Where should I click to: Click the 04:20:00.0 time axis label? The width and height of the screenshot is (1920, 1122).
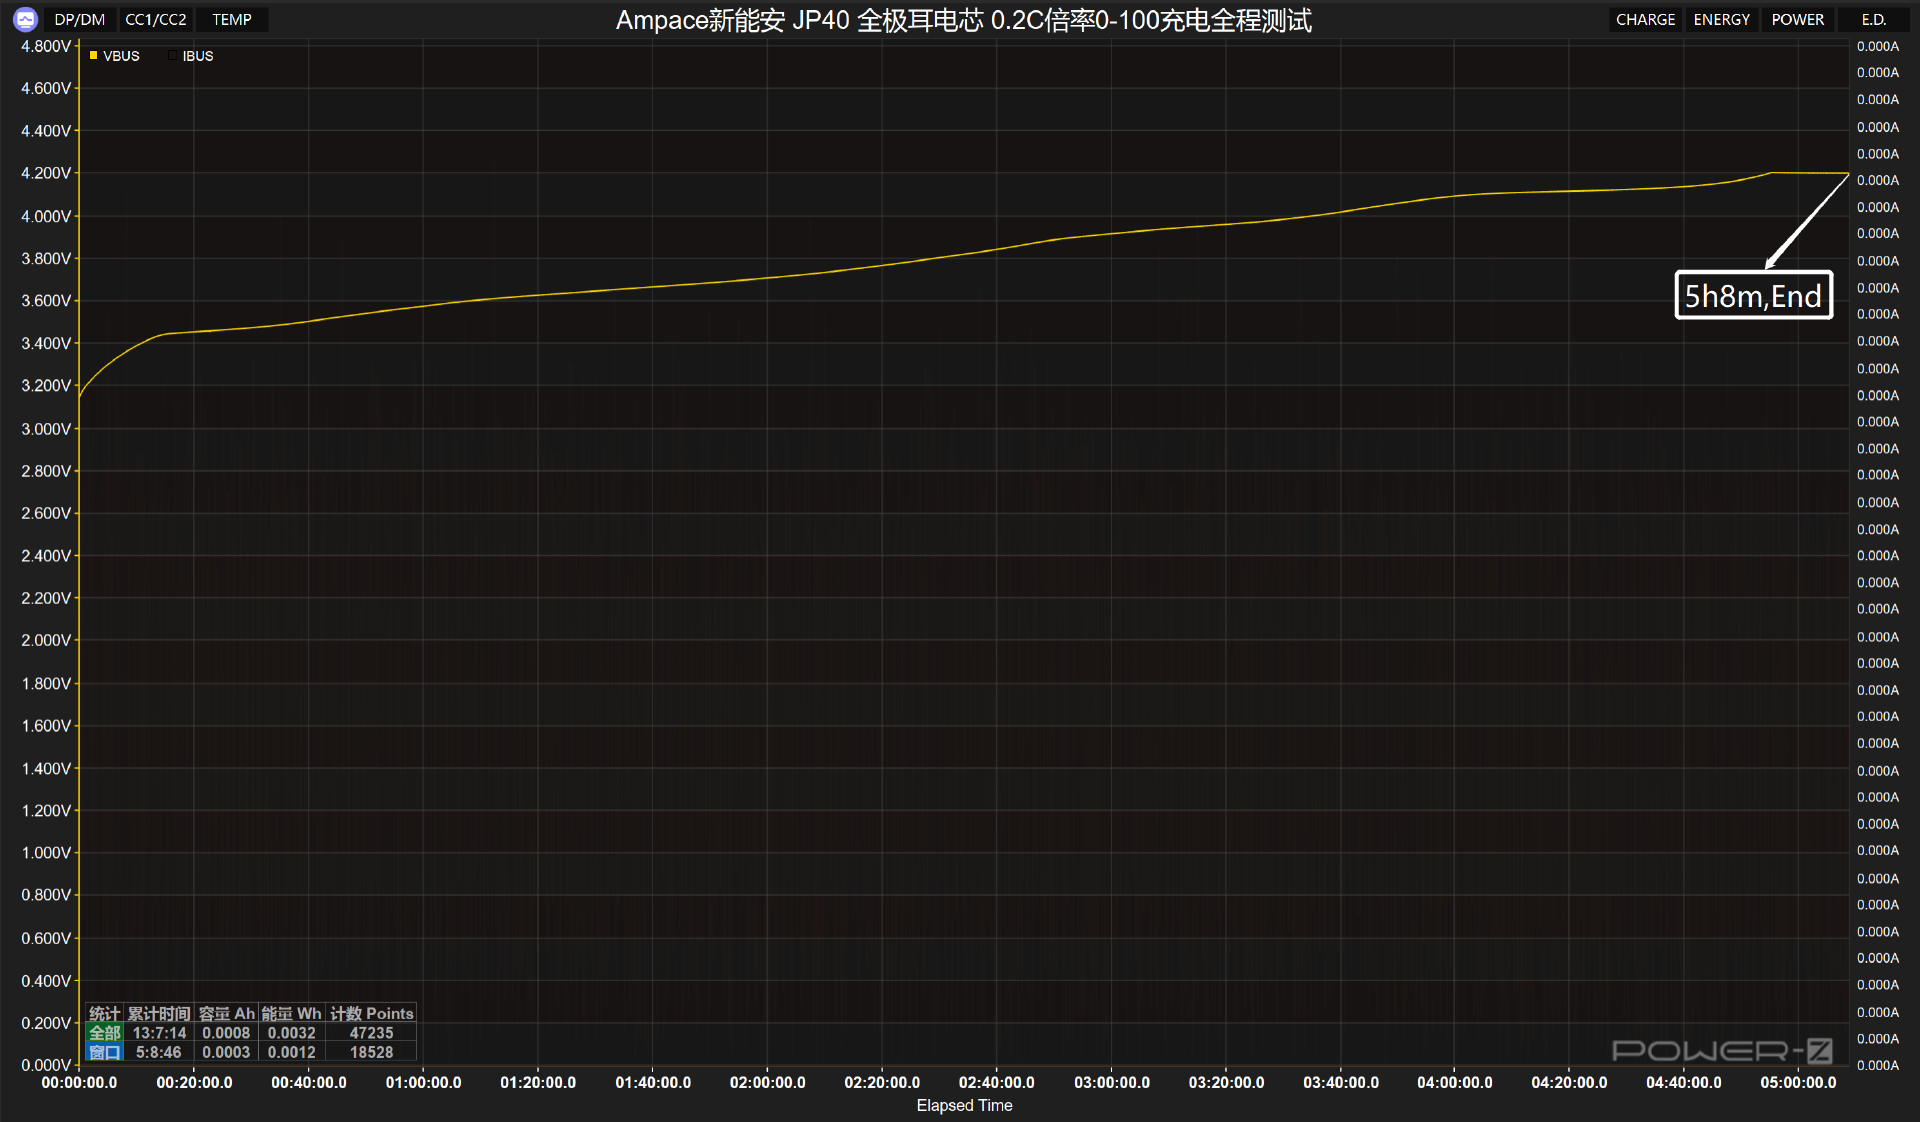1569,1082
